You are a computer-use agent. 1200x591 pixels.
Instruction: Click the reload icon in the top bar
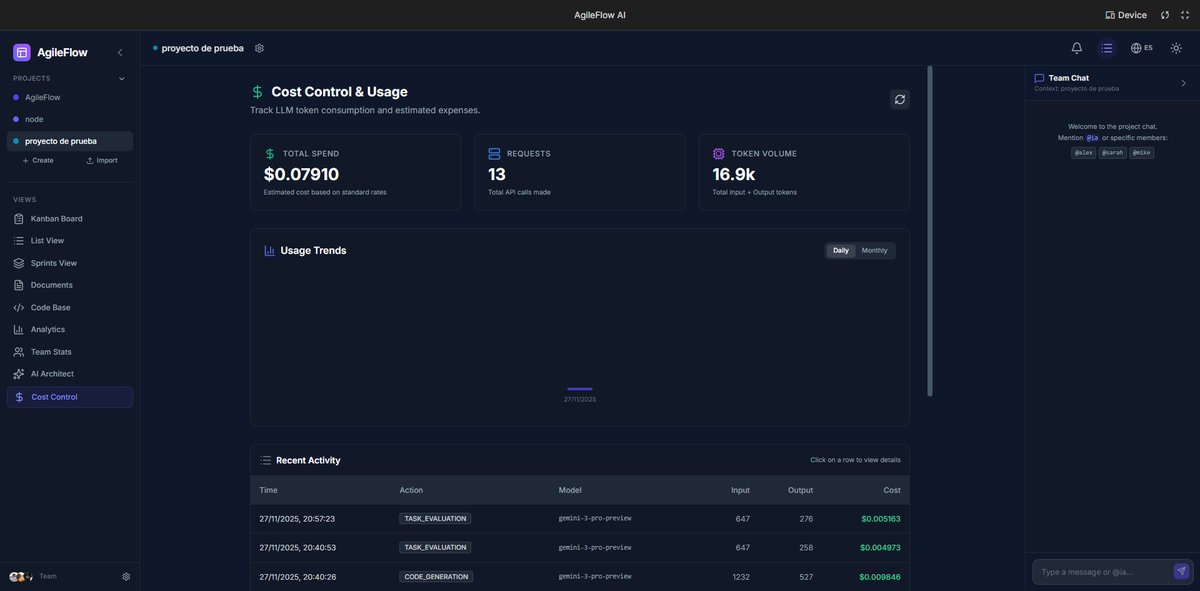point(1165,15)
